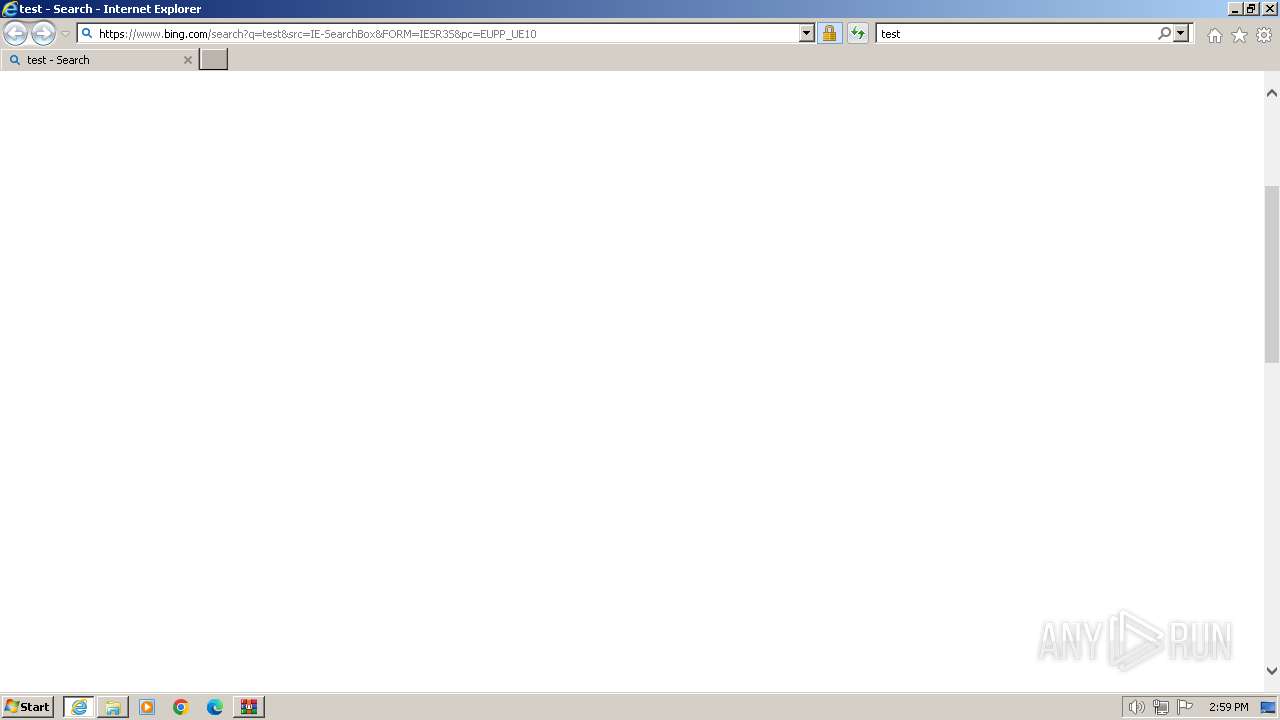Screen dimensions: 1280x720
Task: Launch Microsoft Edge from the taskbar
Action: click(215, 707)
